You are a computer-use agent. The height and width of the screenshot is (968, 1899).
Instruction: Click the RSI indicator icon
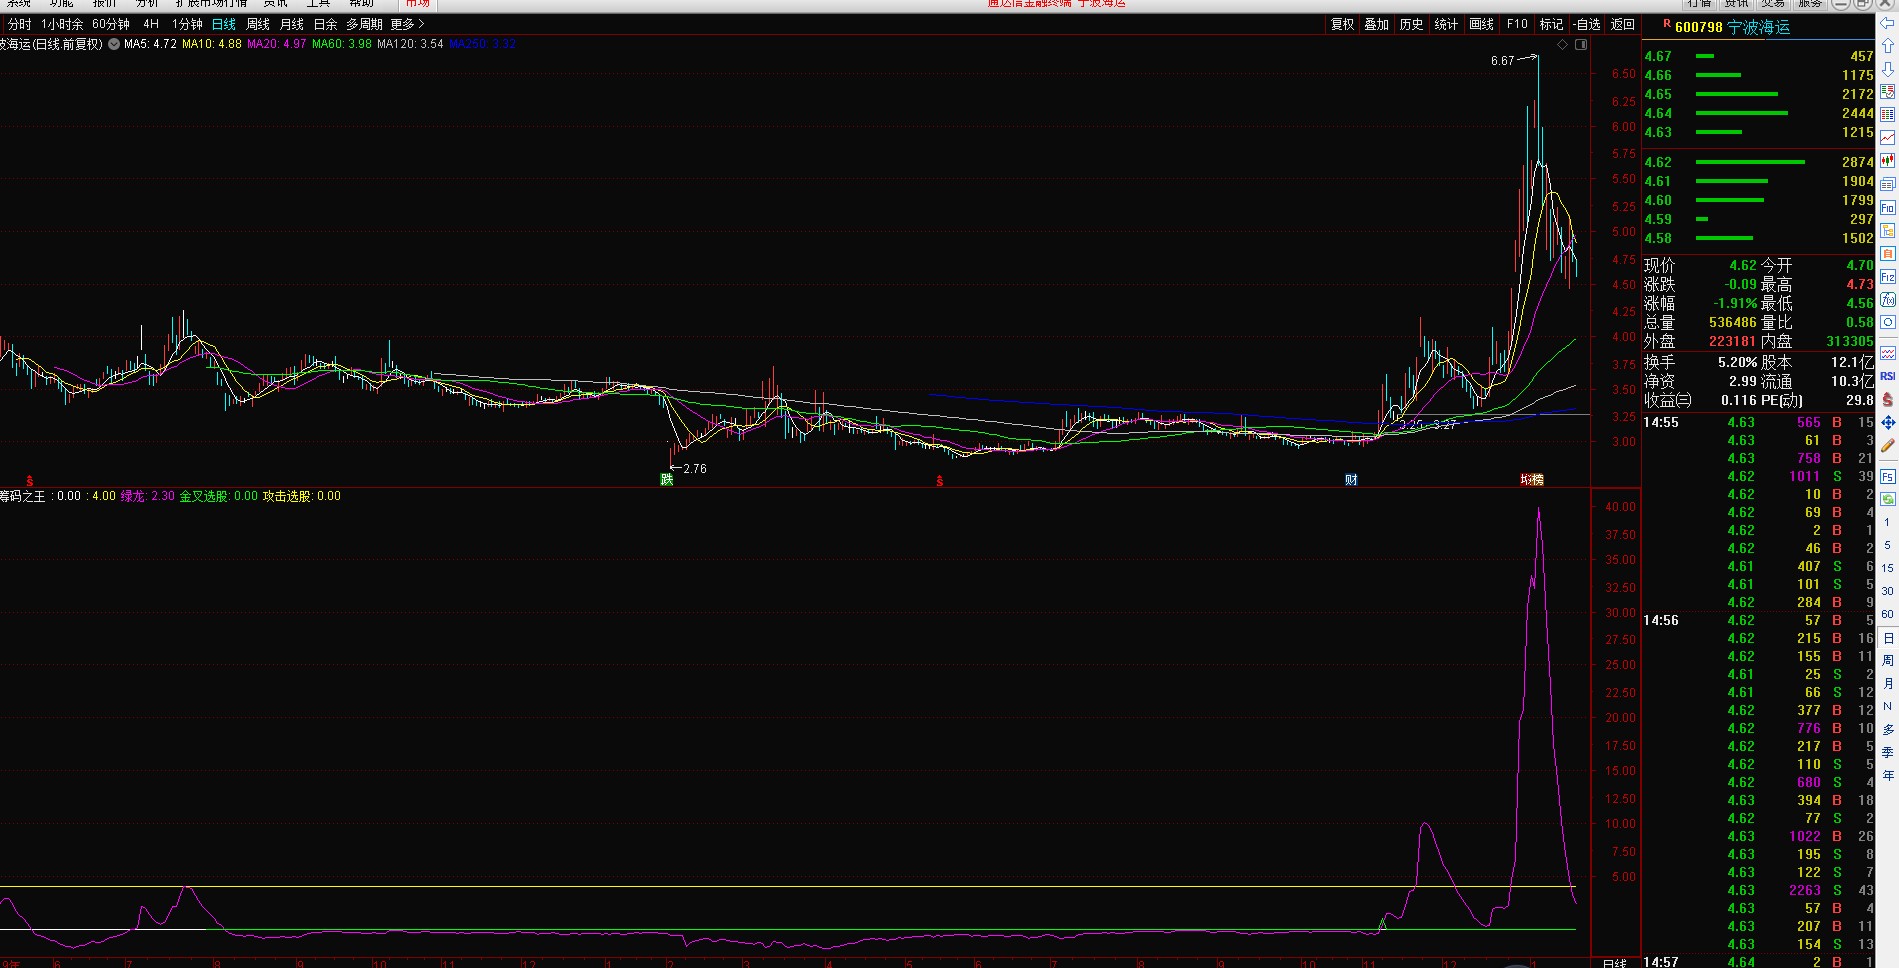click(x=1887, y=376)
